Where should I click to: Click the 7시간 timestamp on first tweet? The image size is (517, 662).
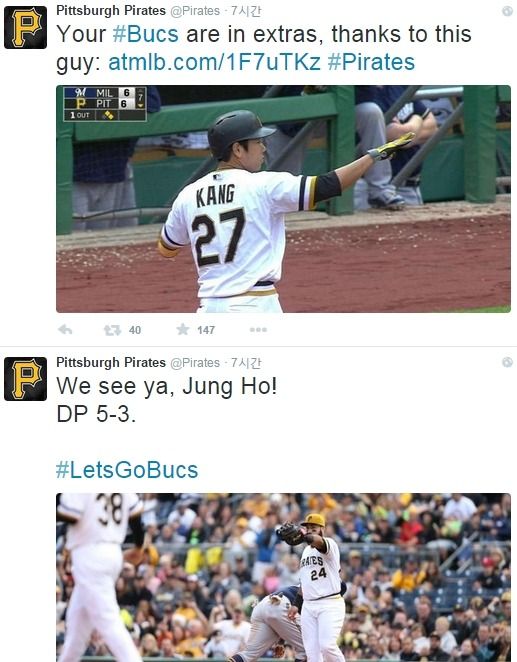point(246,11)
